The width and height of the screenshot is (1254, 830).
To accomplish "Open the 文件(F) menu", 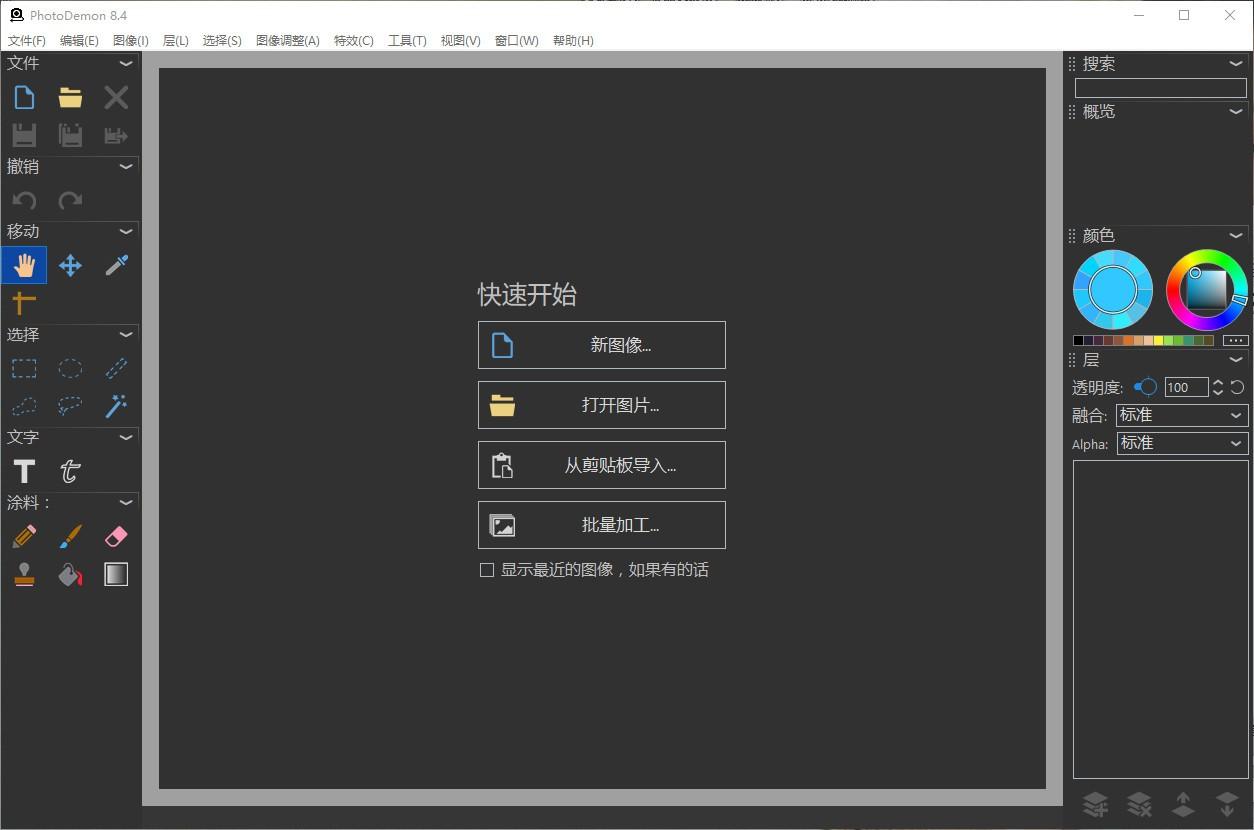I will (27, 41).
